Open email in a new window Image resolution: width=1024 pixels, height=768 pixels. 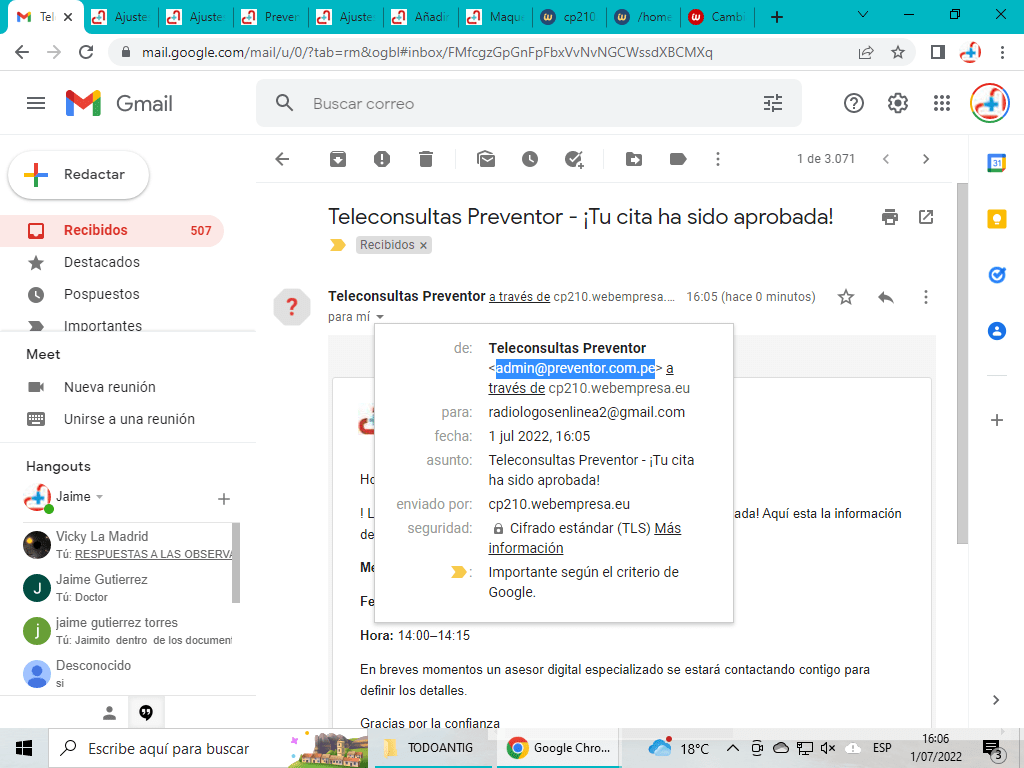[x=926, y=217]
